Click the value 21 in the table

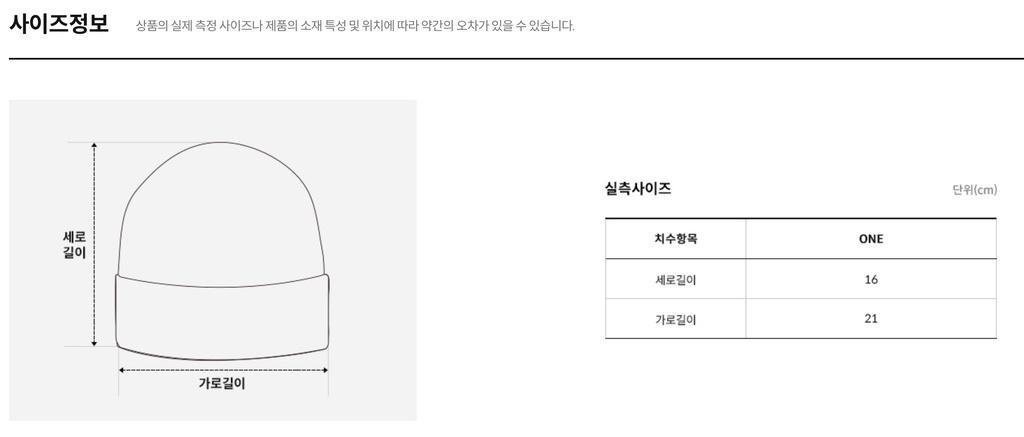click(871, 319)
